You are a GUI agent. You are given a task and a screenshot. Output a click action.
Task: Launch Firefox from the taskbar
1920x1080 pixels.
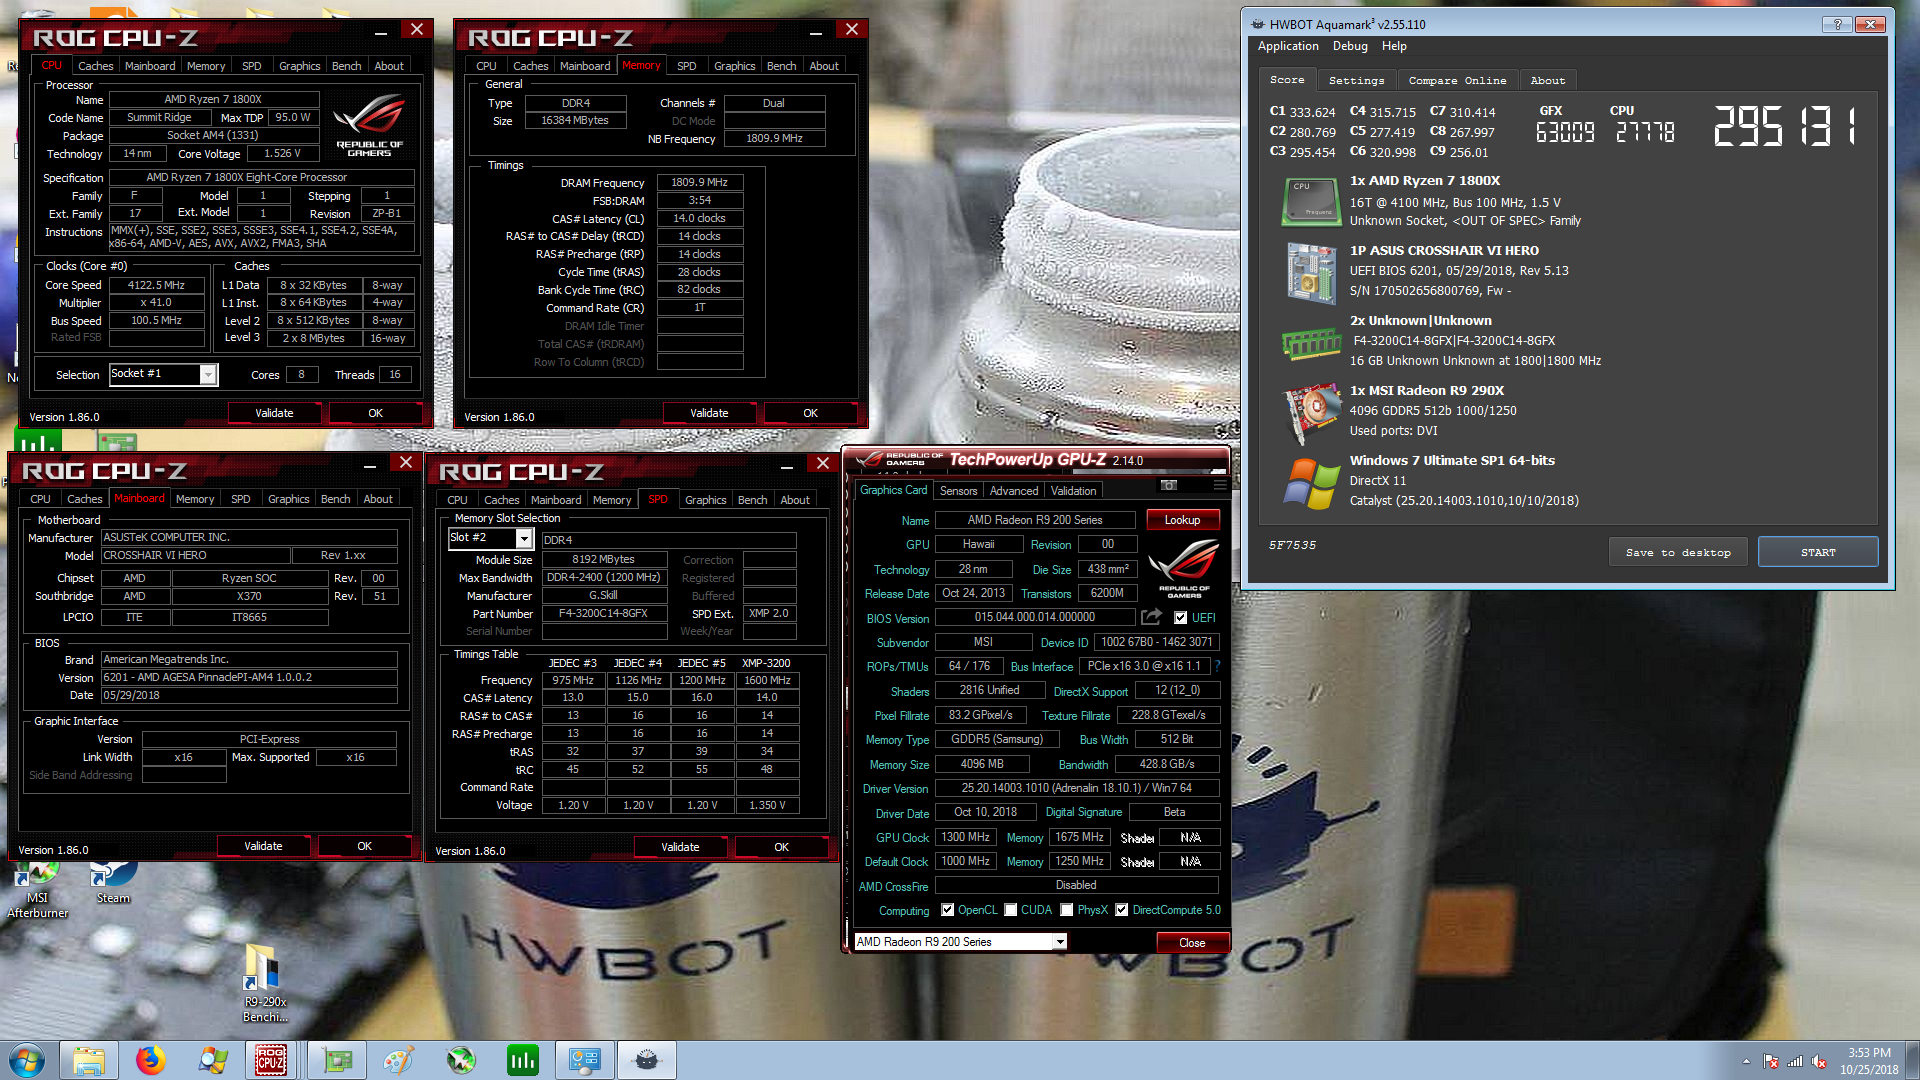pos(150,1060)
